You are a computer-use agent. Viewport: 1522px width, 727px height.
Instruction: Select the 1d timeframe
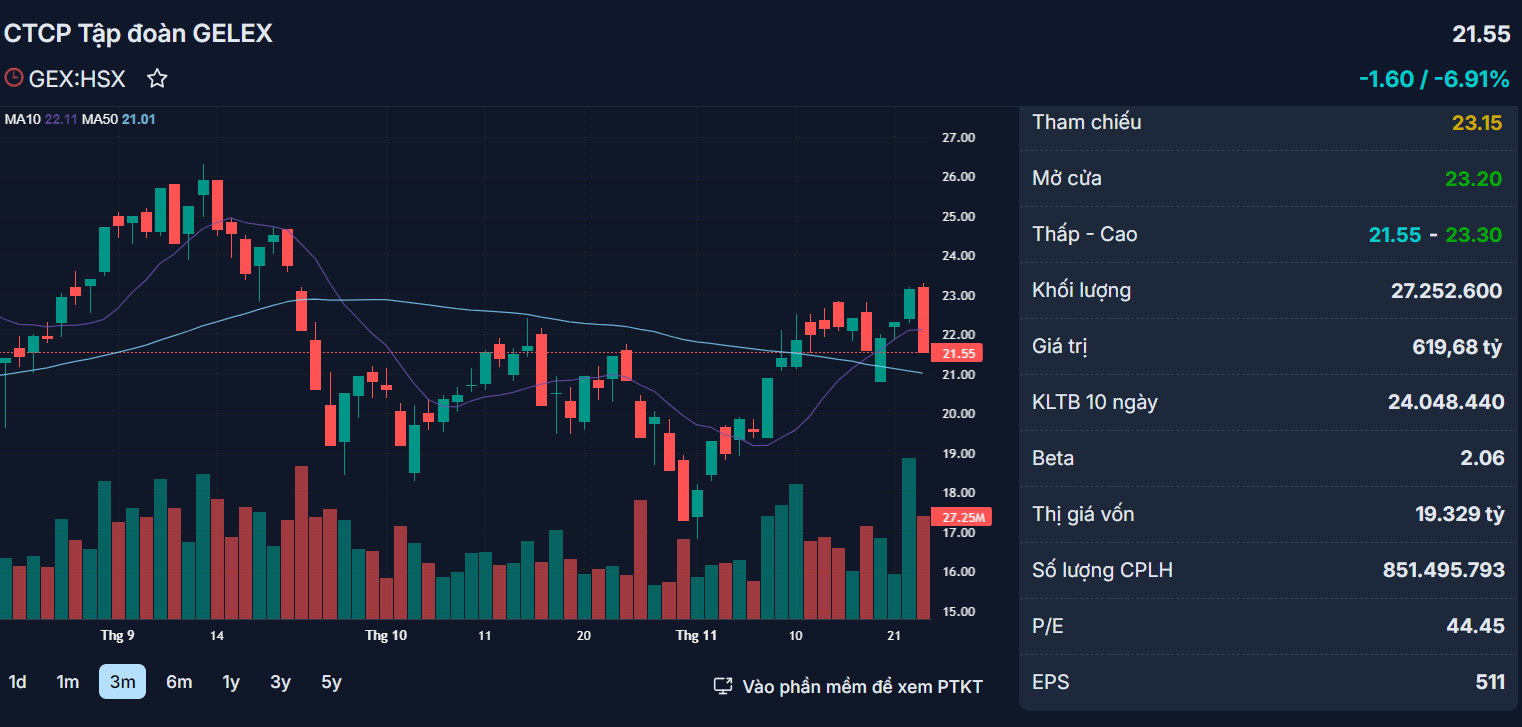18,682
